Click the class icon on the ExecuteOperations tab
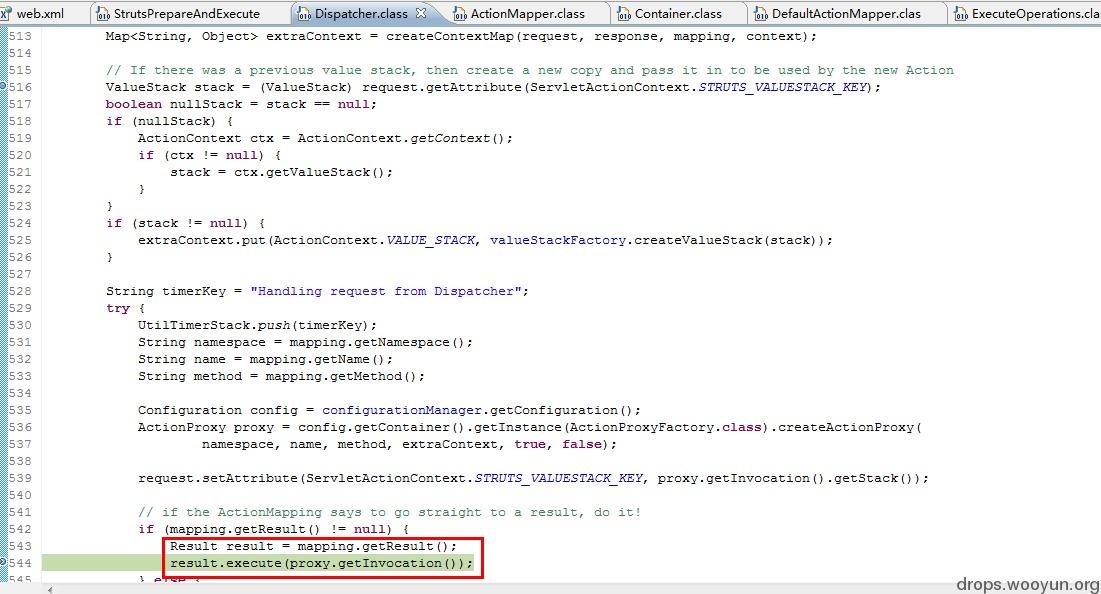1101x594 pixels. pos(961,14)
